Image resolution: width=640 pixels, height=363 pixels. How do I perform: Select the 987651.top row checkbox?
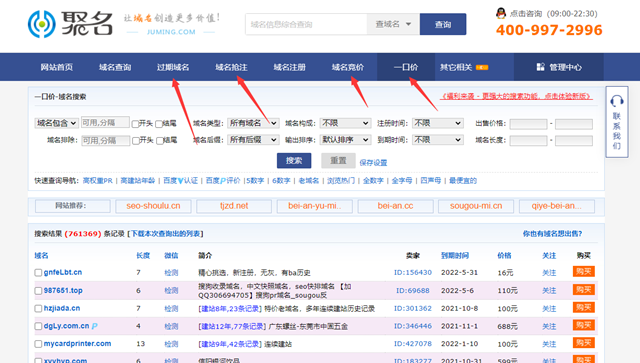coord(38,291)
